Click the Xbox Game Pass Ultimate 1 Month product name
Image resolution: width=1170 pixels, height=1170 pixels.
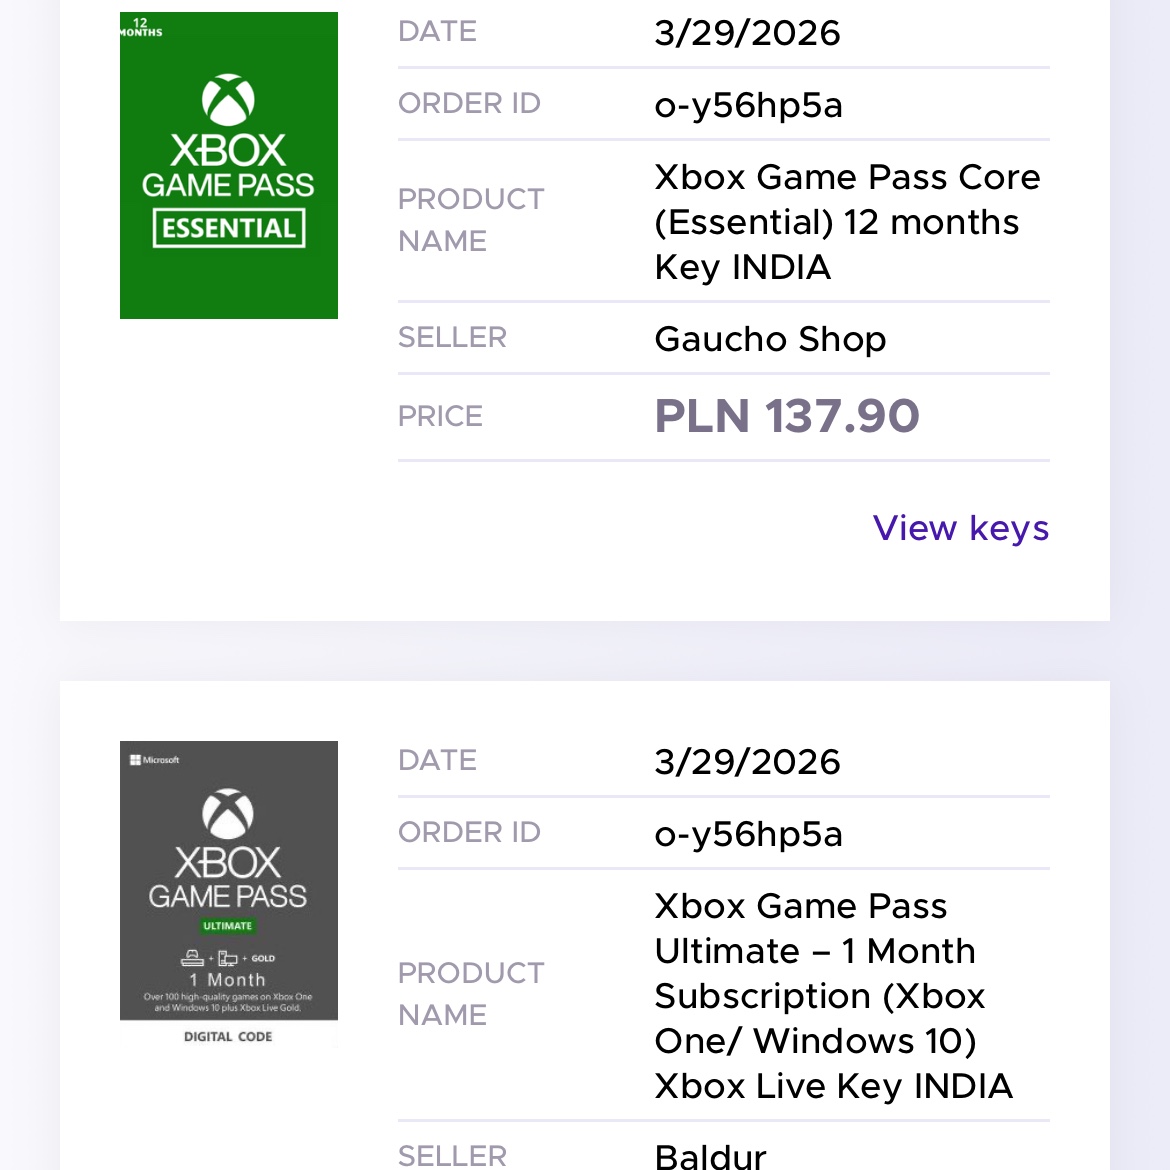pos(833,996)
